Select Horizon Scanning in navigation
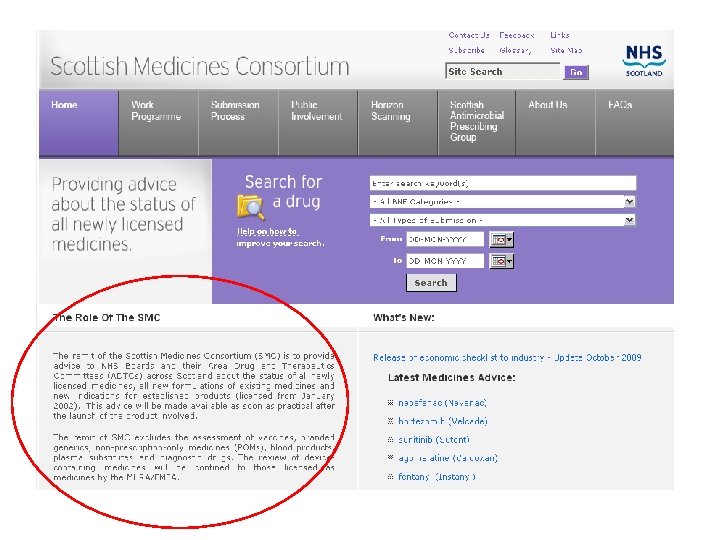The image size is (720, 540). pos(398,123)
